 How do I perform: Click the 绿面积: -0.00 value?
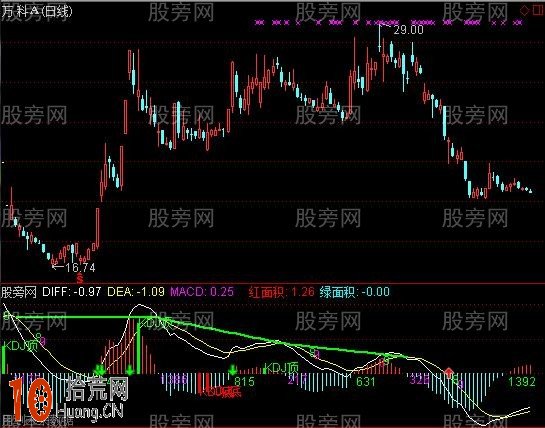[355, 292]
